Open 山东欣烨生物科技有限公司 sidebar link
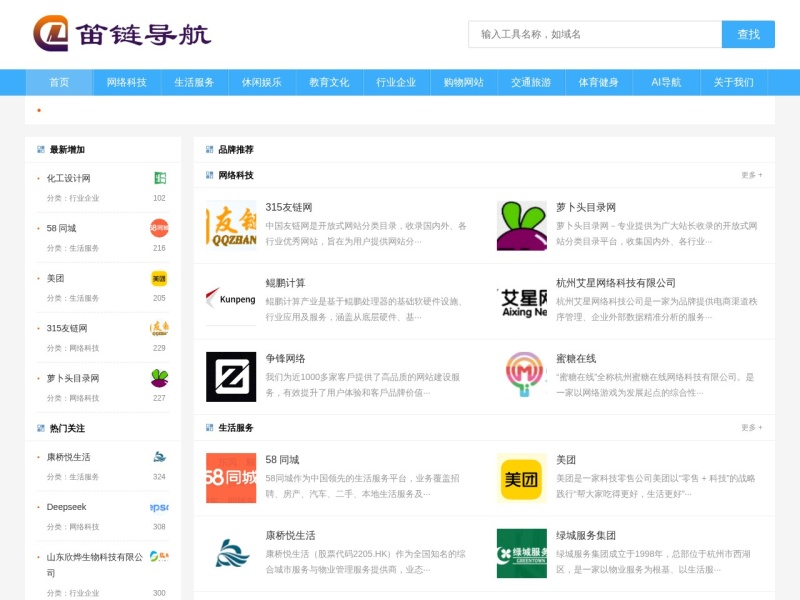Viewport: 800px width, 600px height. click(95, 564)
